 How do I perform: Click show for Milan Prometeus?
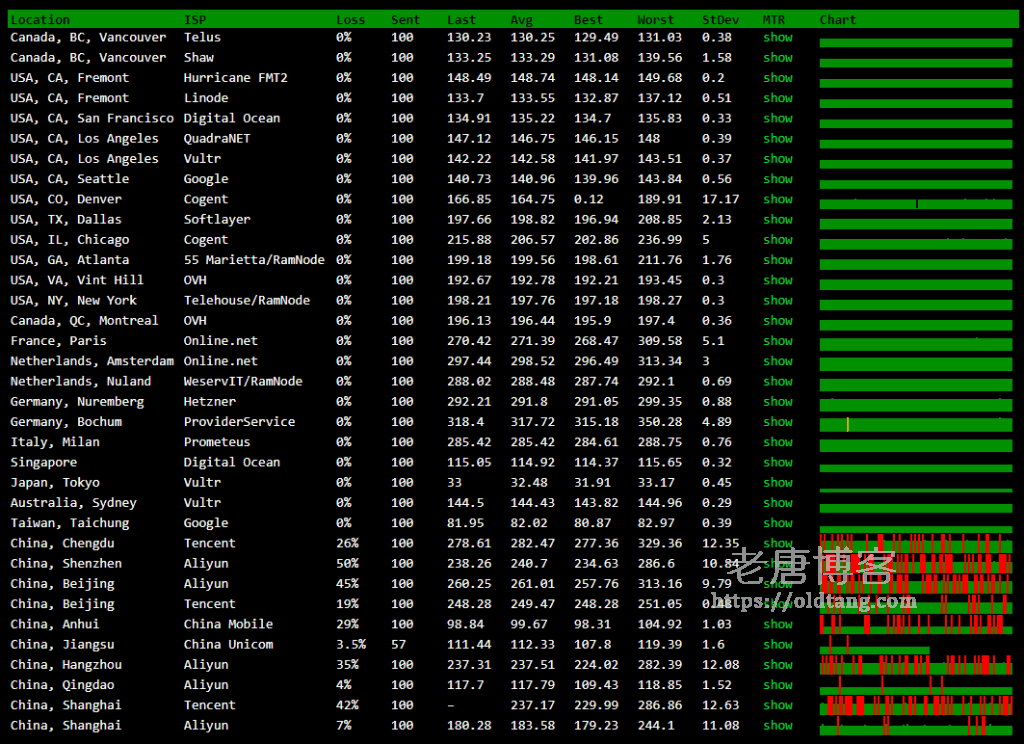coord(778,442)
